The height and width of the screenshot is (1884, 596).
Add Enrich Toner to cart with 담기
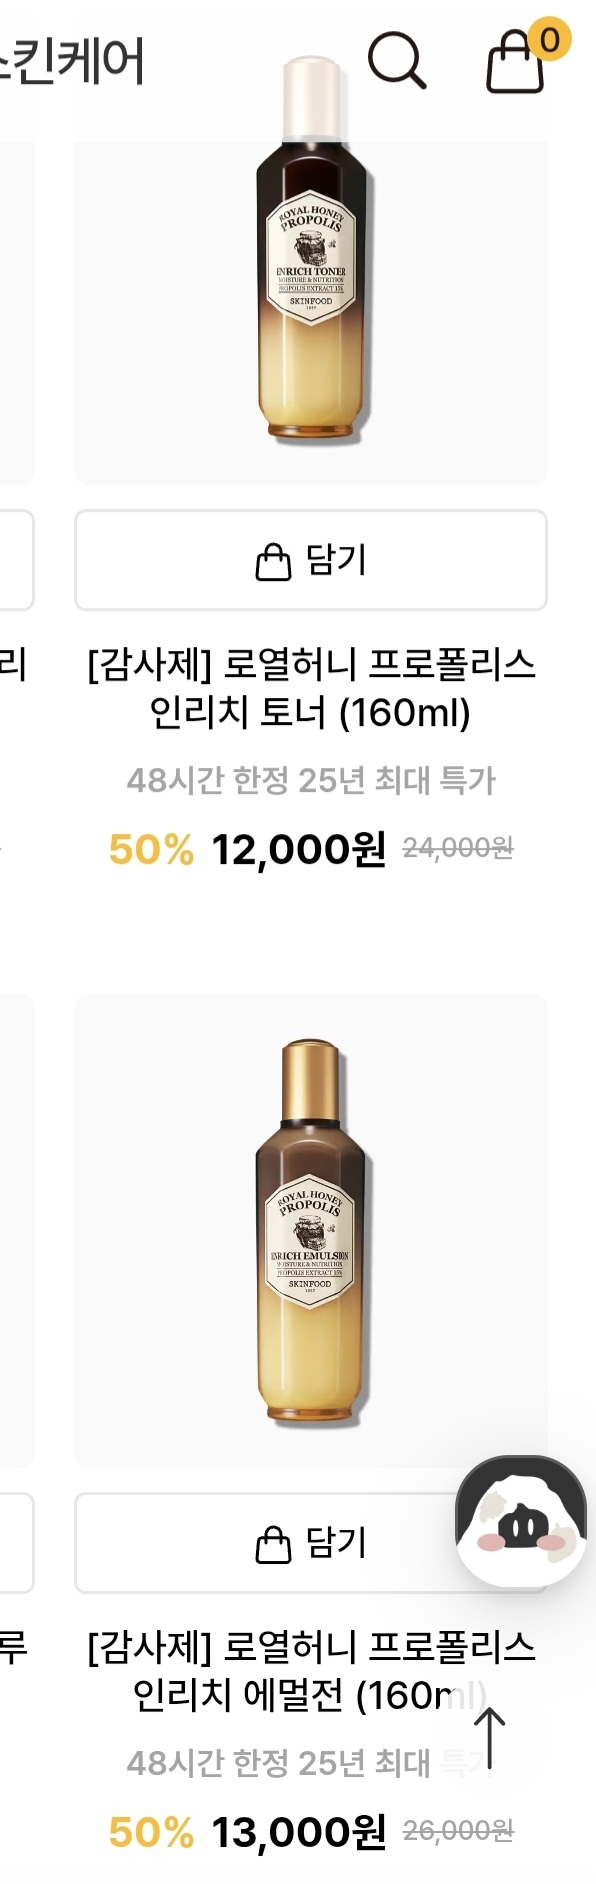311,560
